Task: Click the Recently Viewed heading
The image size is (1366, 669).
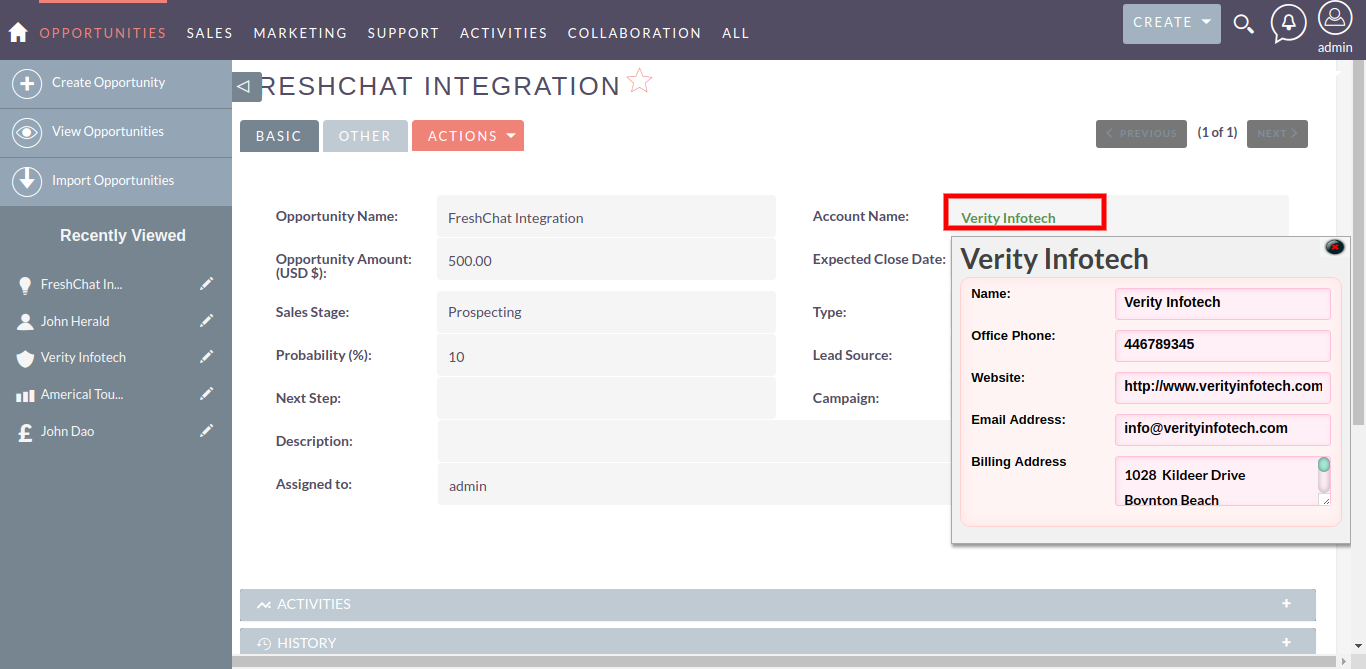Action: coord(123,236)
